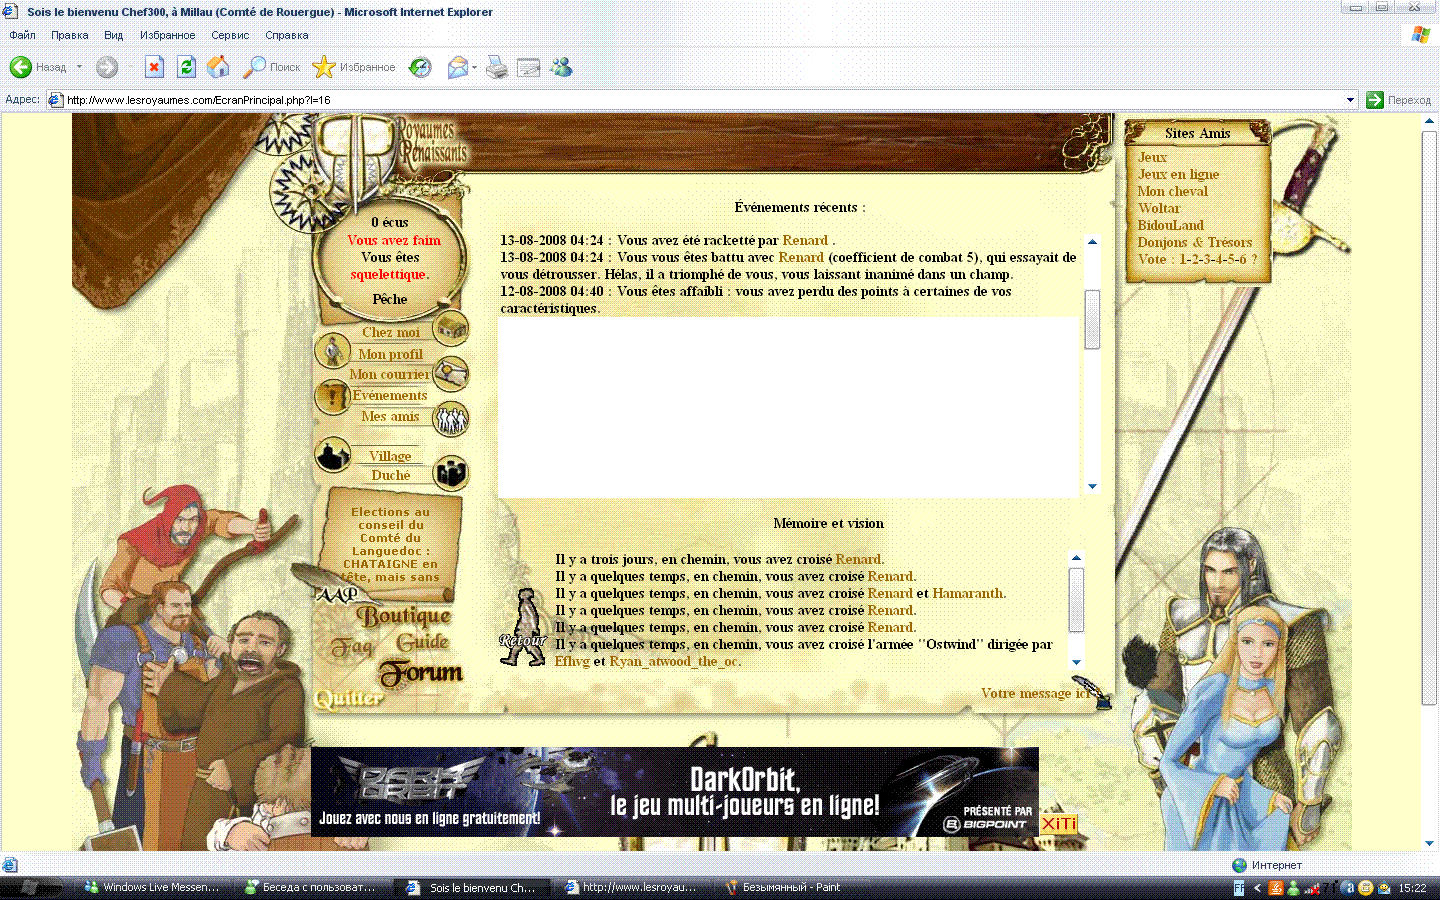
Task: Click the Evénements exclamation icon
Action: (x=331, y=396)
